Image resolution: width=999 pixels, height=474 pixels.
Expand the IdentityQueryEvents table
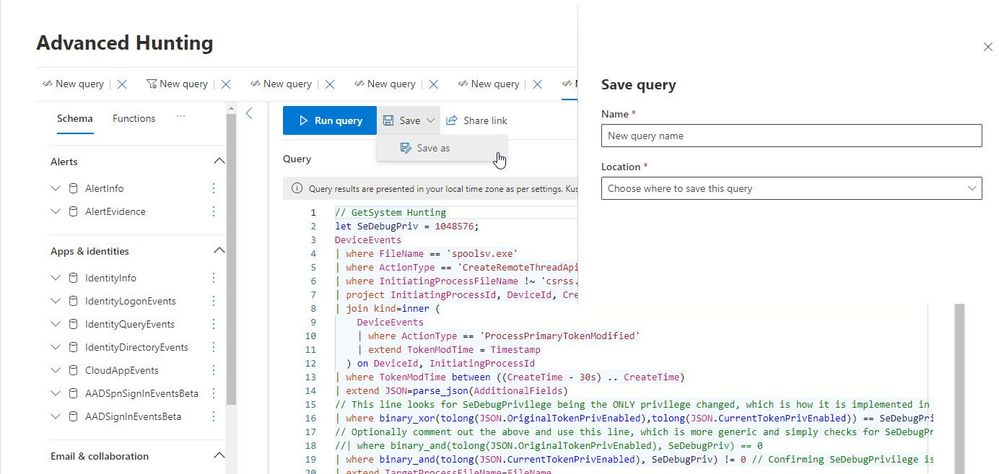(x=55, y=324)
